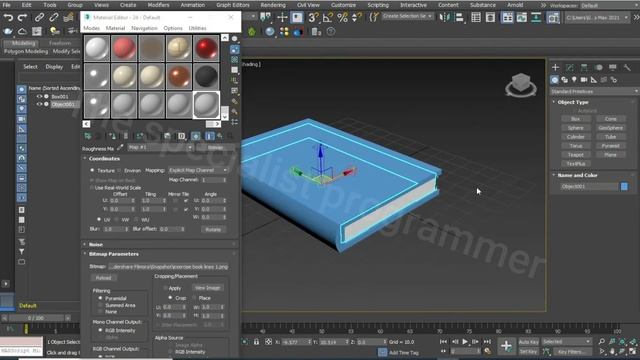Image resolution: width=640 pixels, height=360 pixels.
Task: Toggle visibility eye for Object001
Action: pos(40,104)
